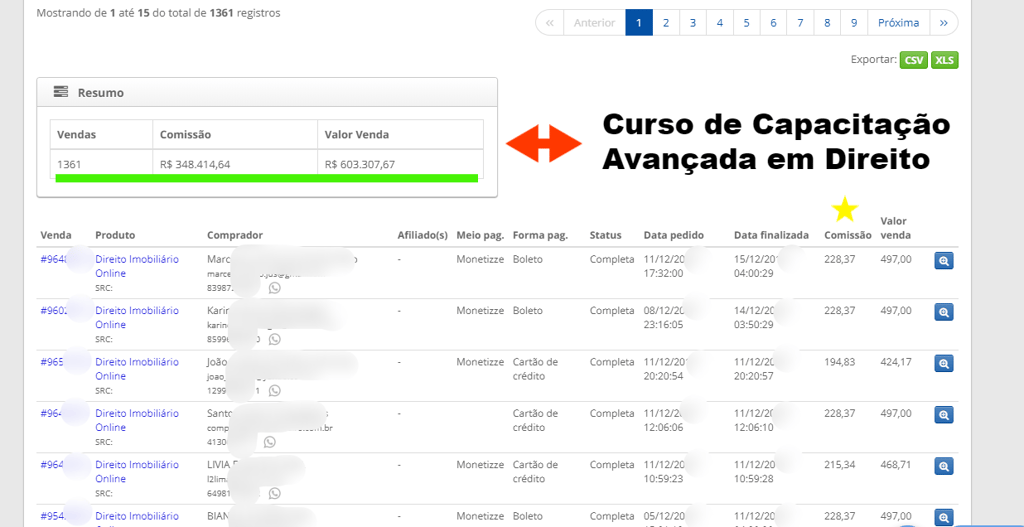Select the R$ 348.414,64 commission total
1024x527 pixels.
[195, 165]
